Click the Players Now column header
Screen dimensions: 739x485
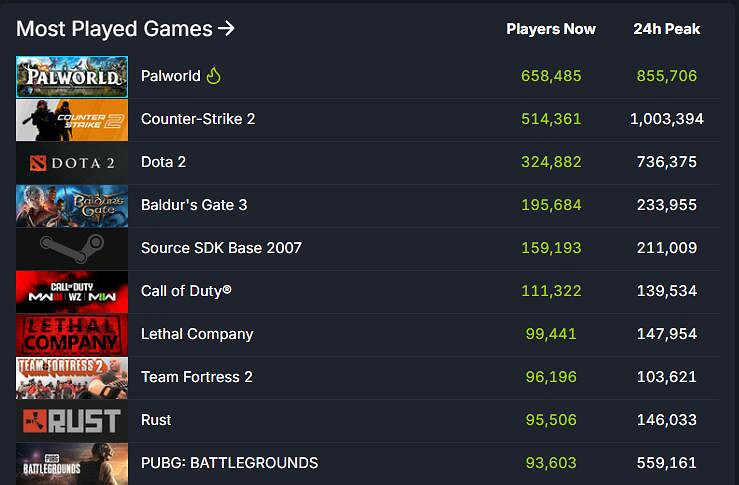551,29
